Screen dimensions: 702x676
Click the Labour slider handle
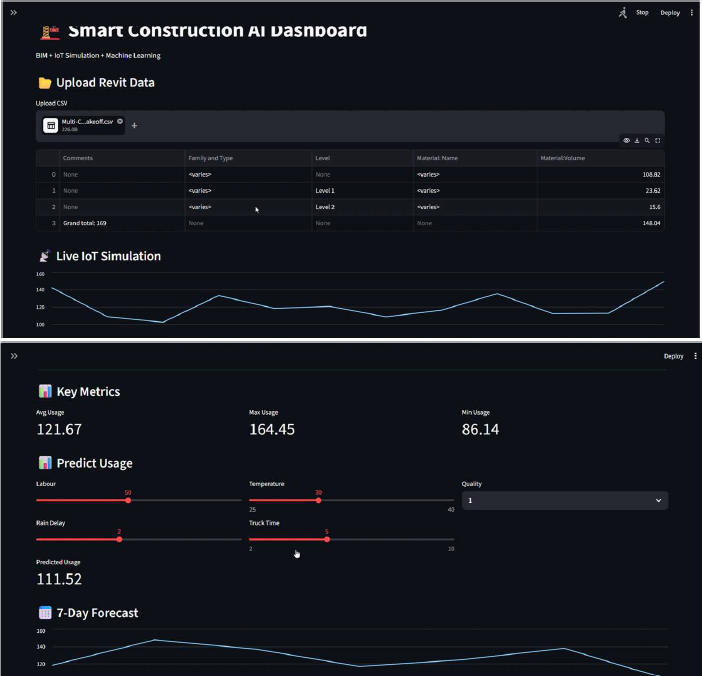(x=128, y=500)
